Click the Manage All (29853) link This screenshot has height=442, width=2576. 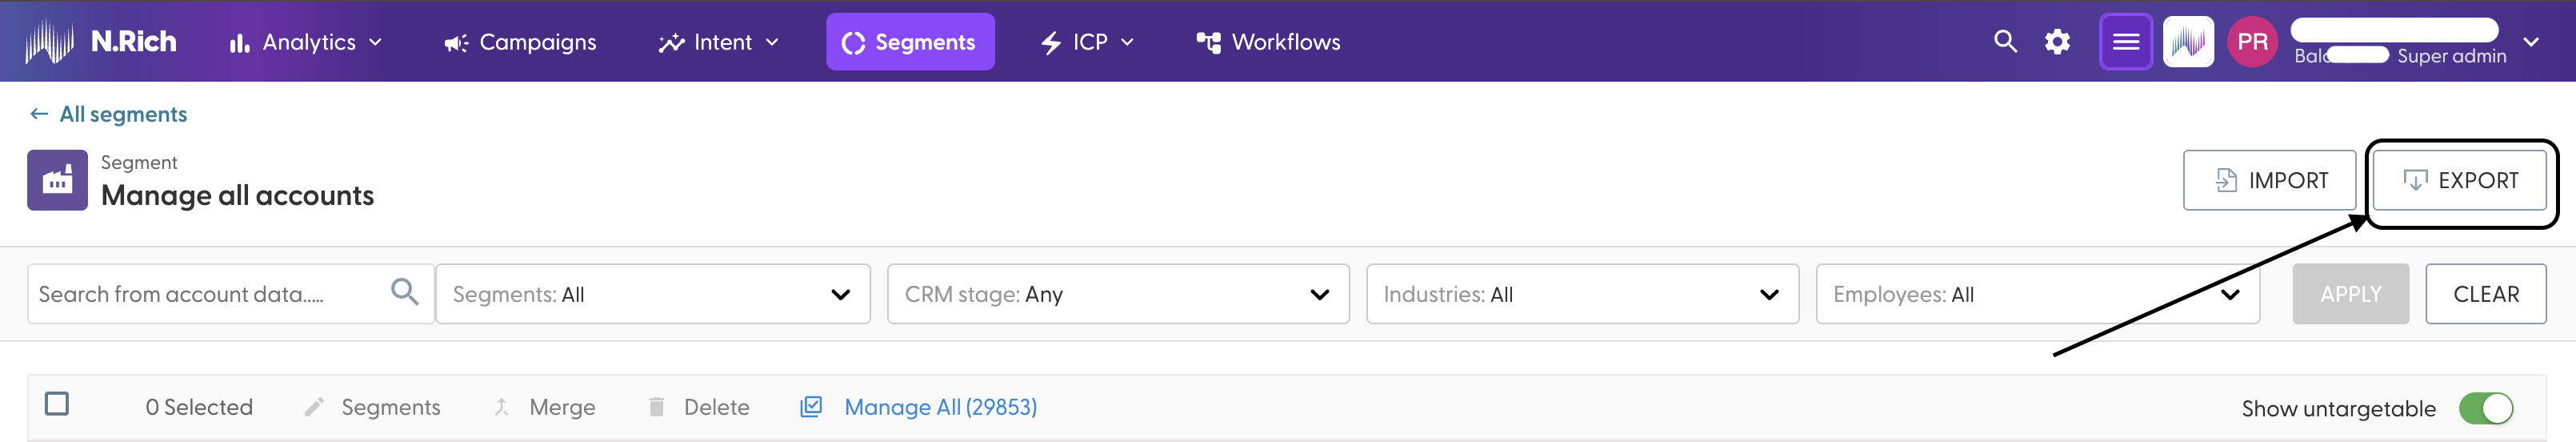point(940,407)
